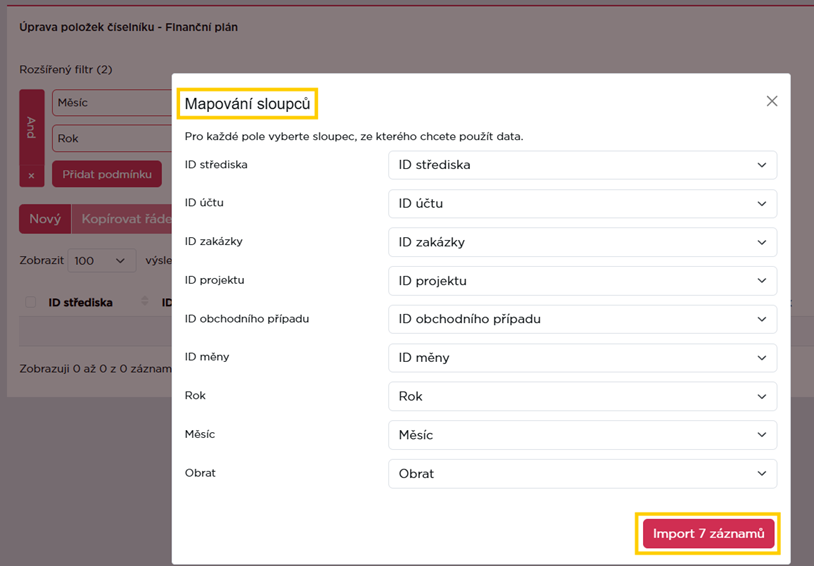This screenshot has height=566, width=814.
Task: Expand the ID měny mapping dropdown
Action: (x=582, y=358)
